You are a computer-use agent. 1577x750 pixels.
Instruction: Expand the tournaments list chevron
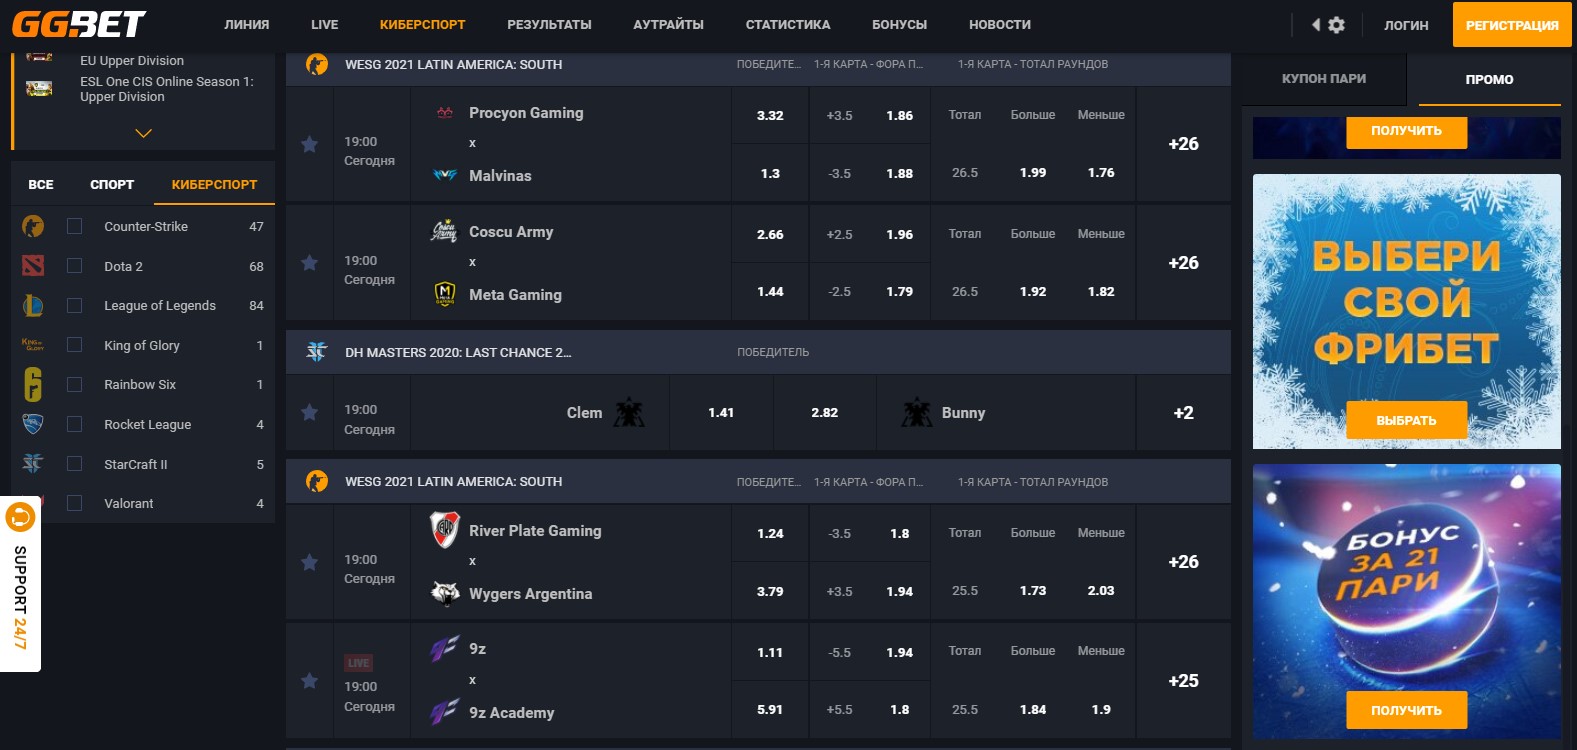[x=143, y=133]
